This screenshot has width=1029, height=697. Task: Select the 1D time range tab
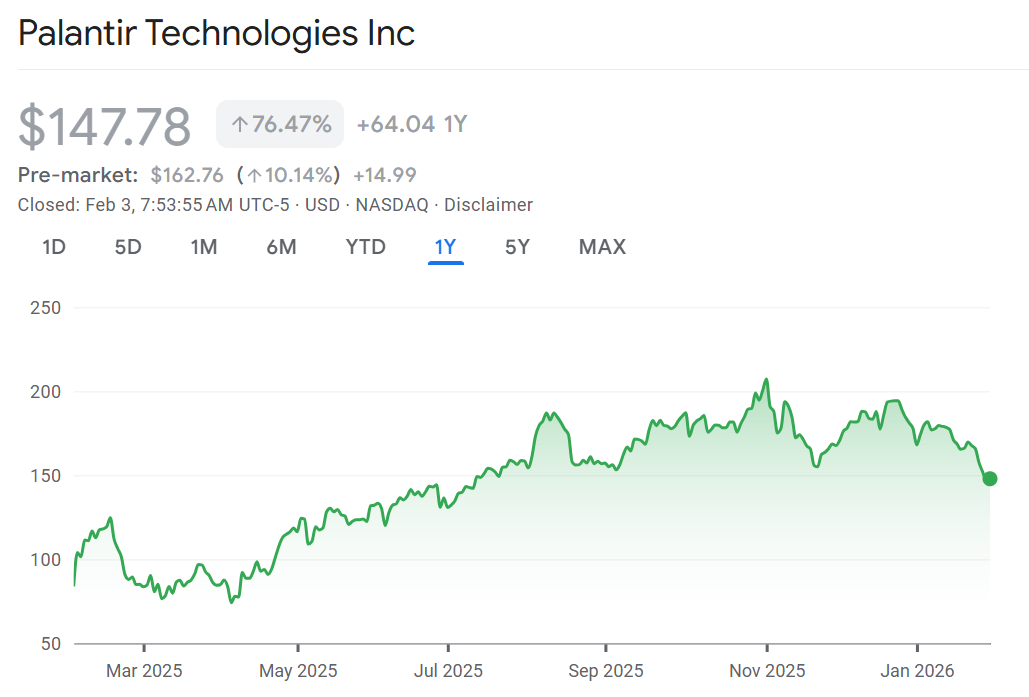pyautogui.click(x=54, y=247)
